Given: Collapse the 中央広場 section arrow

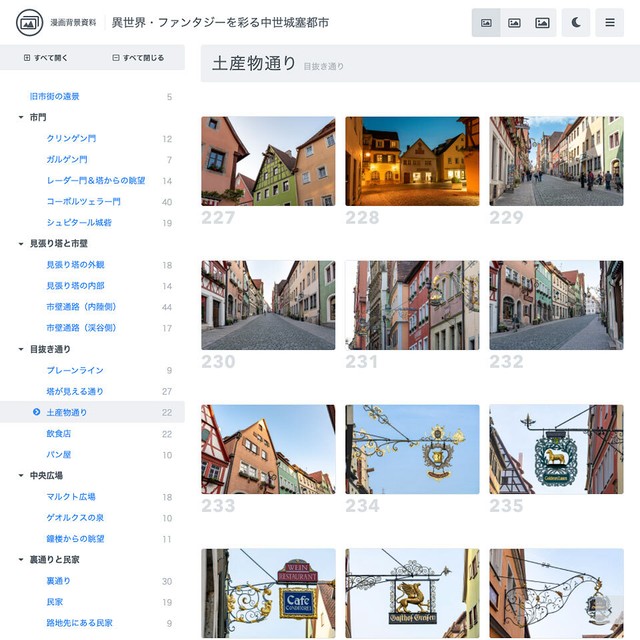Looking at the screenshot, I should pos(21,476).
